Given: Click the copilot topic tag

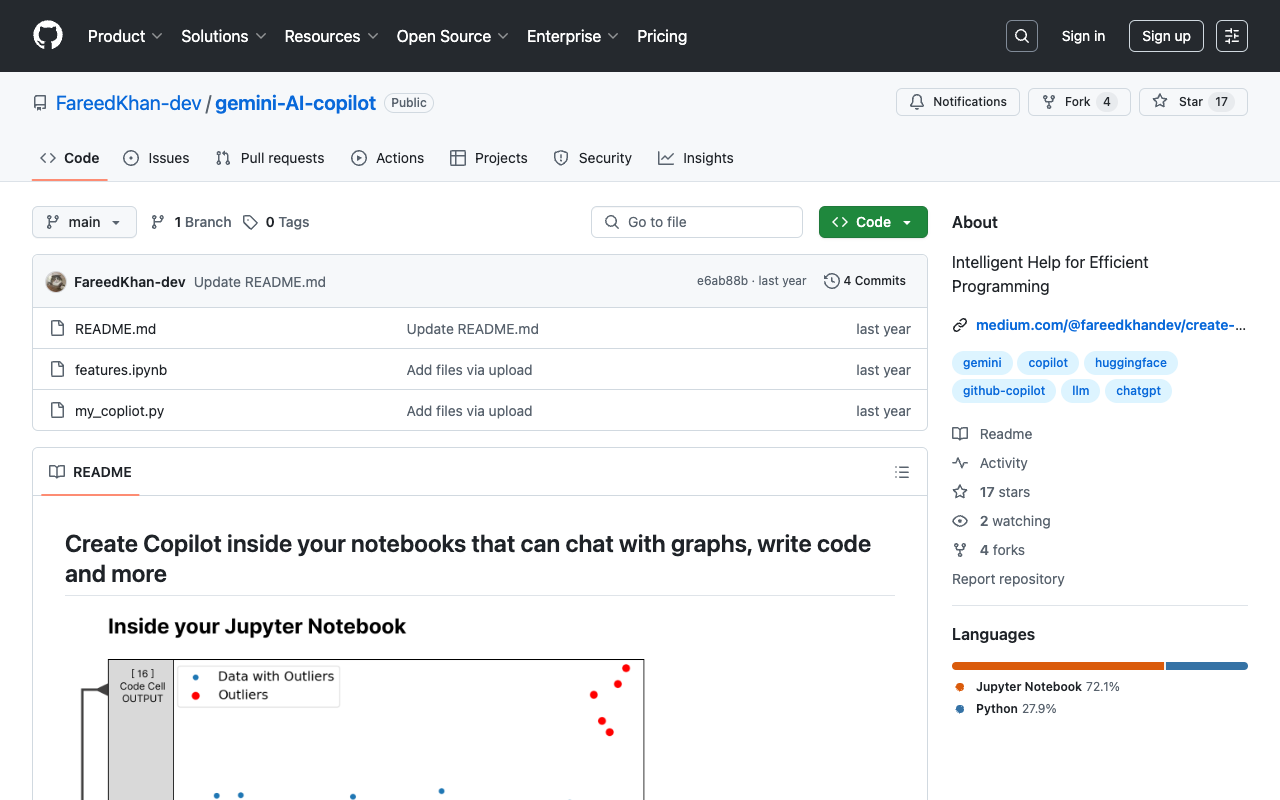Looking at the screenshot, I should pos(1048,363).
